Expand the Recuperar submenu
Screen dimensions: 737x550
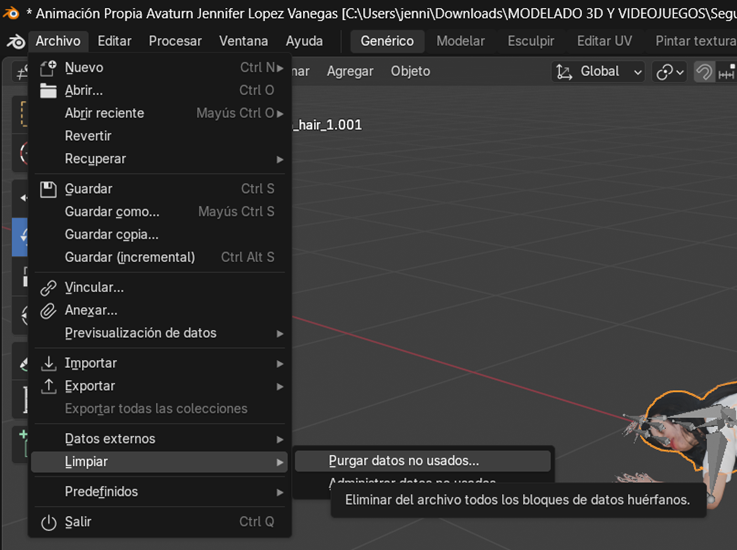pos(160,159)
